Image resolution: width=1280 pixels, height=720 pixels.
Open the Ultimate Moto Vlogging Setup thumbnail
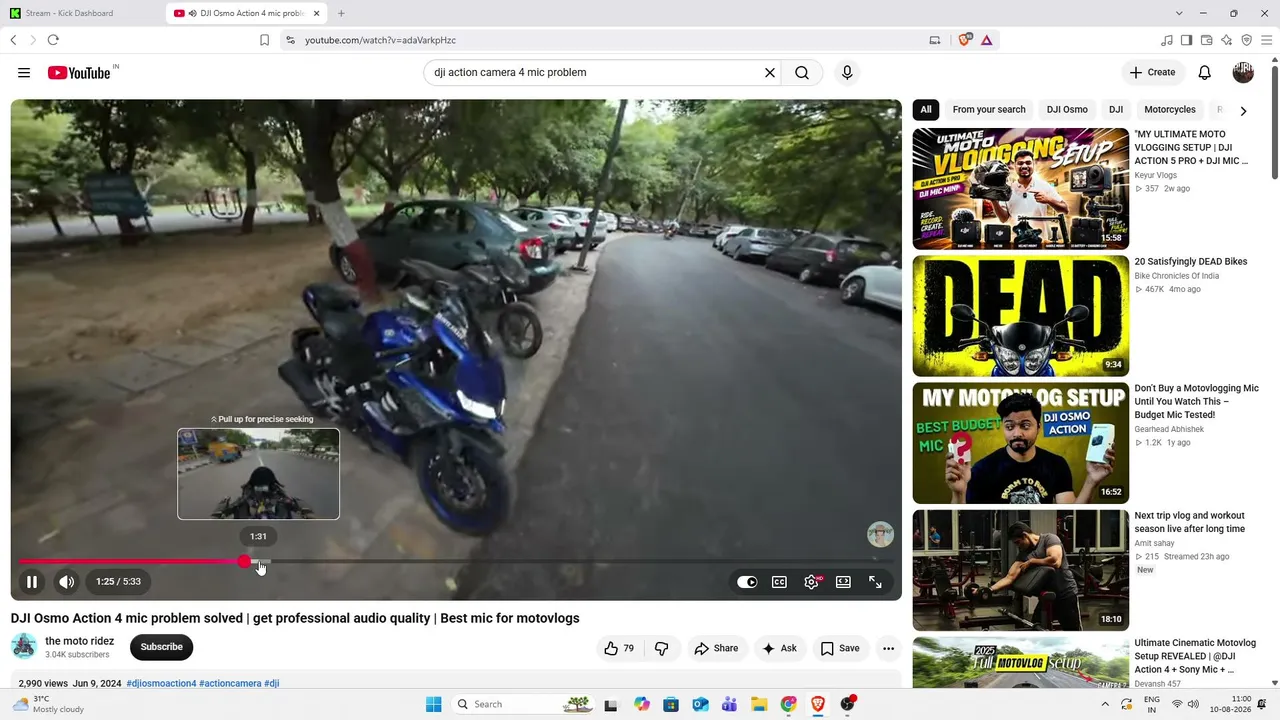tap(1021, 189)
